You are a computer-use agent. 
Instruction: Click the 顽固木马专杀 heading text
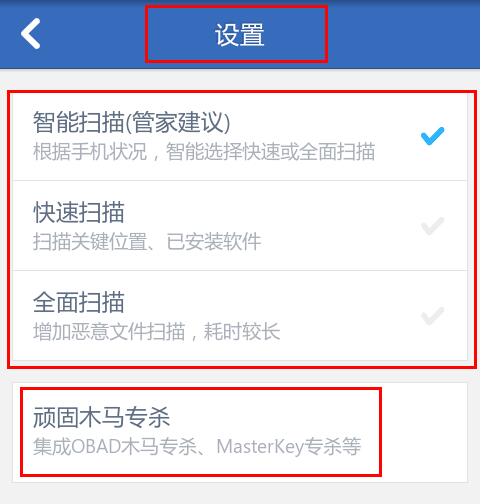[101, 417]
